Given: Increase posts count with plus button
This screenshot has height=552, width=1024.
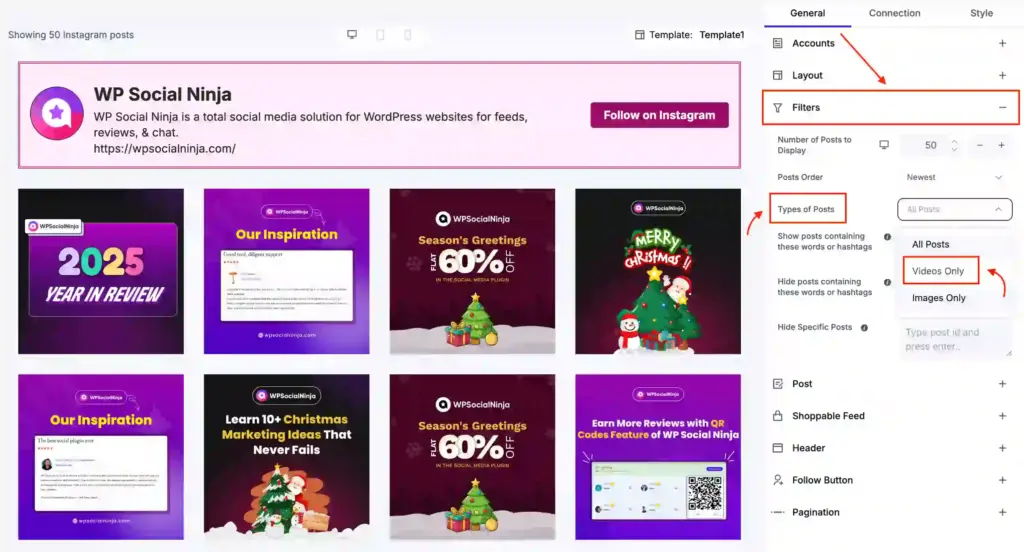Looking at the screenshot, I should (1001, 145).
